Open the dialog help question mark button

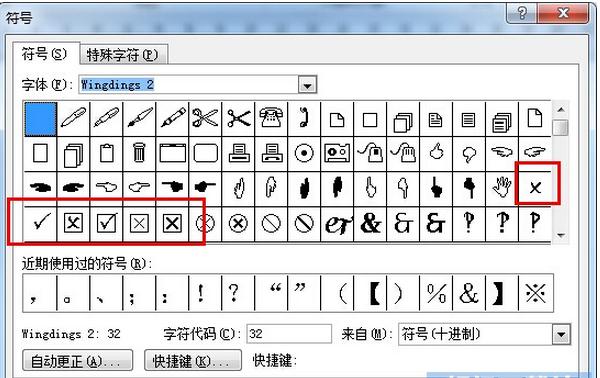click(522, 14)
